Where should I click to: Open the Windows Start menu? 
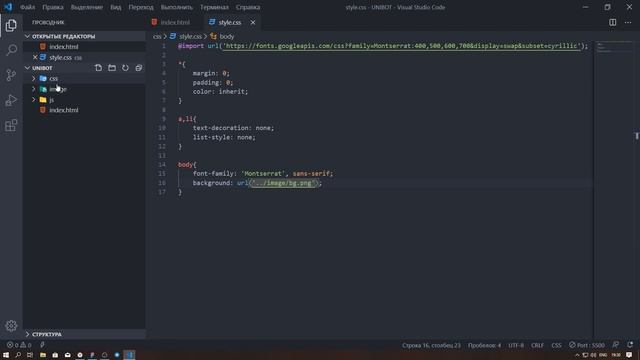tap(6, 355)
